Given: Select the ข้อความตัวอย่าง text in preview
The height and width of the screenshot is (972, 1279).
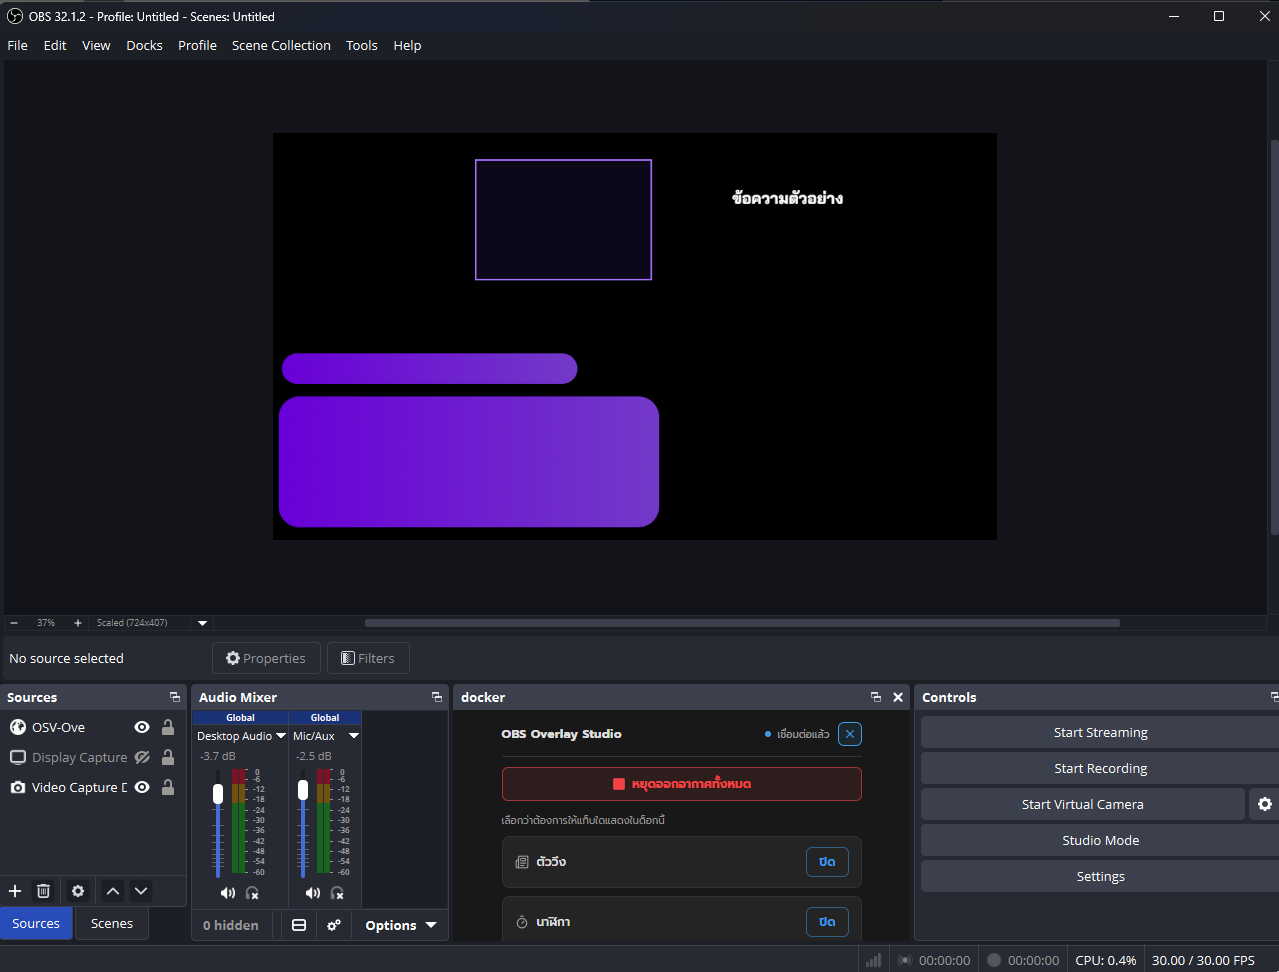Looking at the screenshot, I should click(787, 198).
